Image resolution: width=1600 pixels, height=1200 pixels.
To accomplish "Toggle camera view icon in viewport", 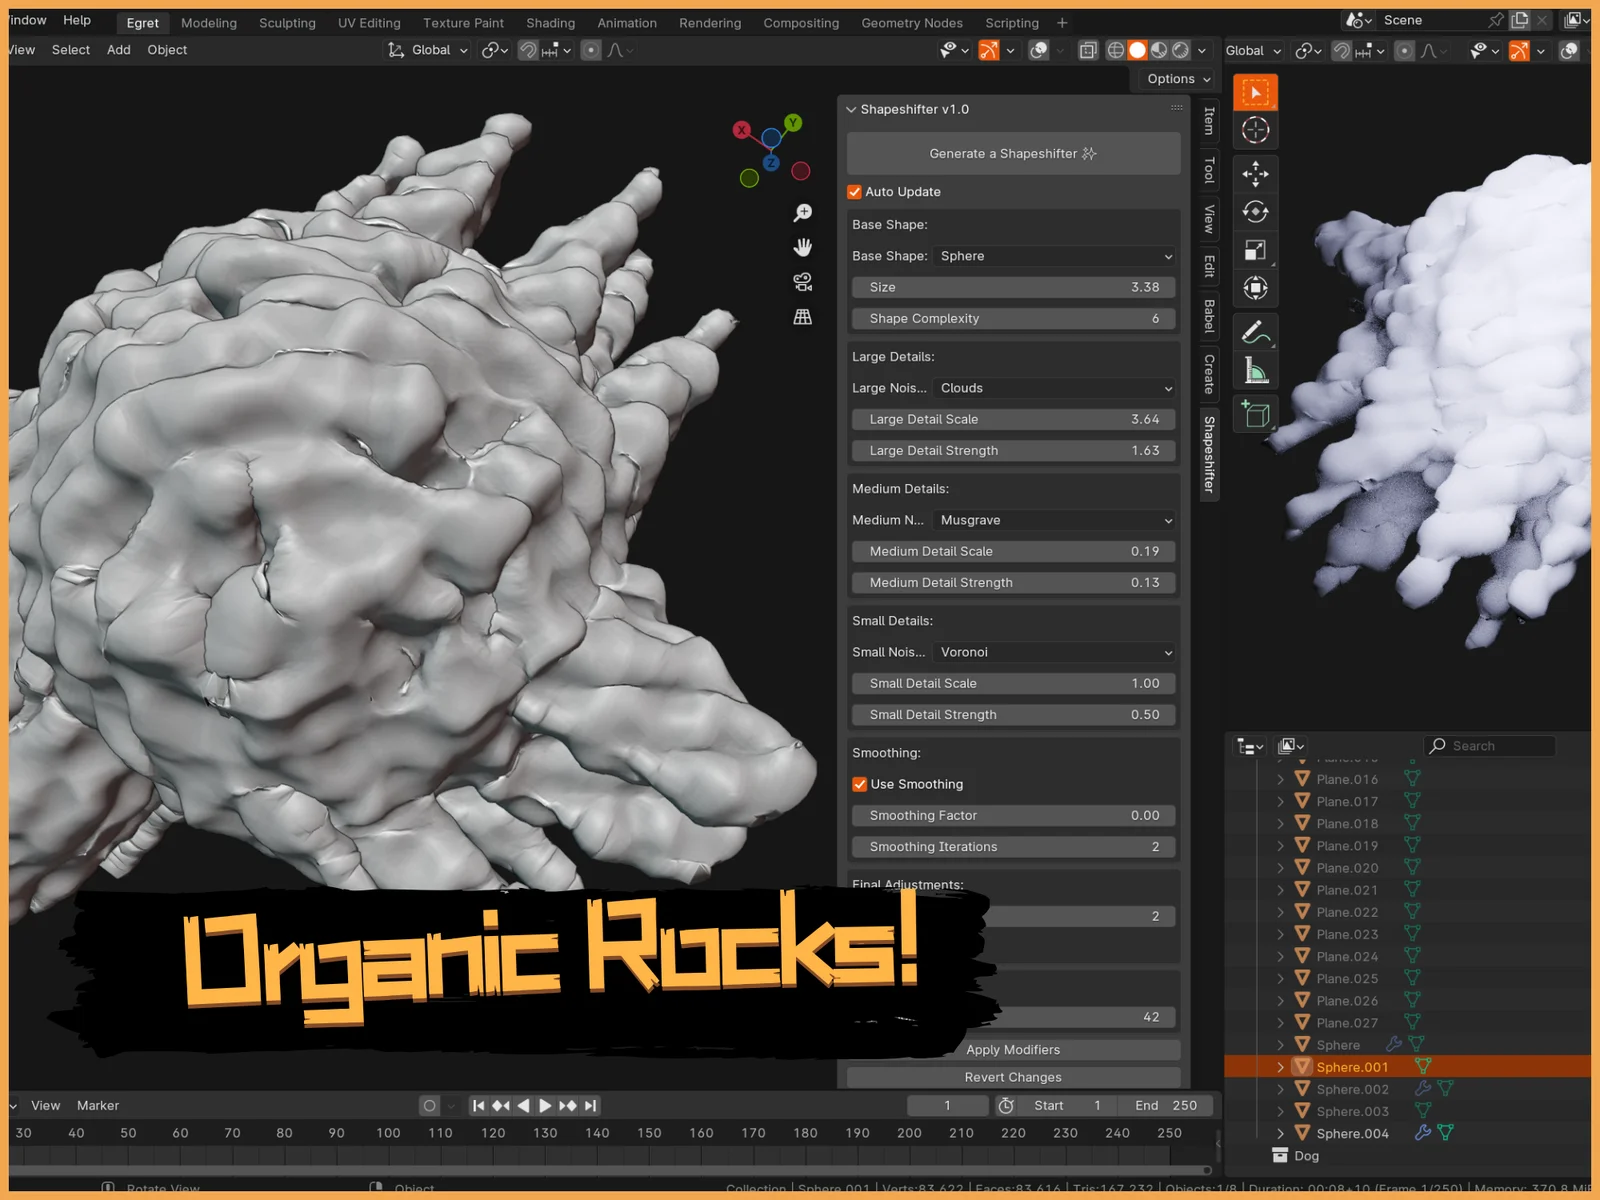I will (802, 282).
